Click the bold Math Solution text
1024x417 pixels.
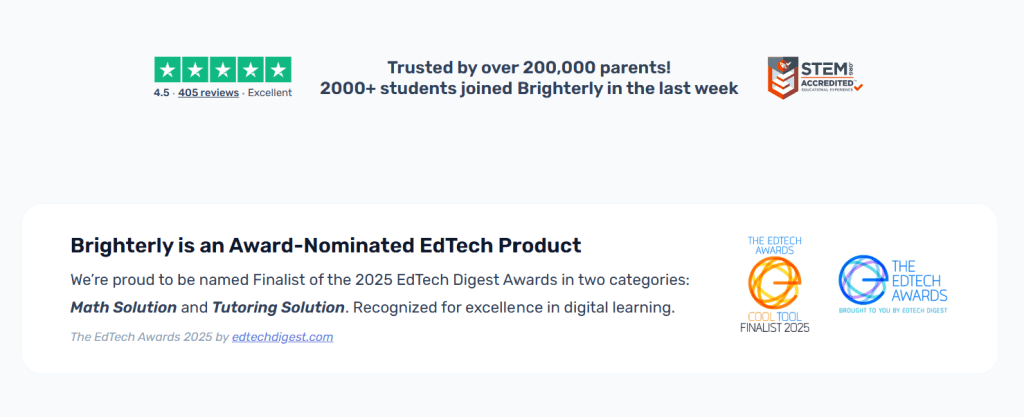click(x=123, y=306)
